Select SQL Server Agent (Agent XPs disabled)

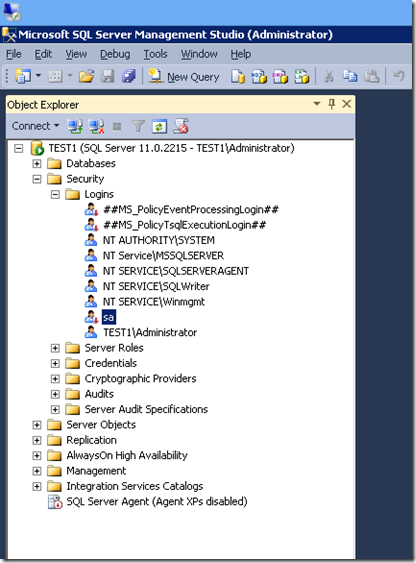click(x=157, y=502)
